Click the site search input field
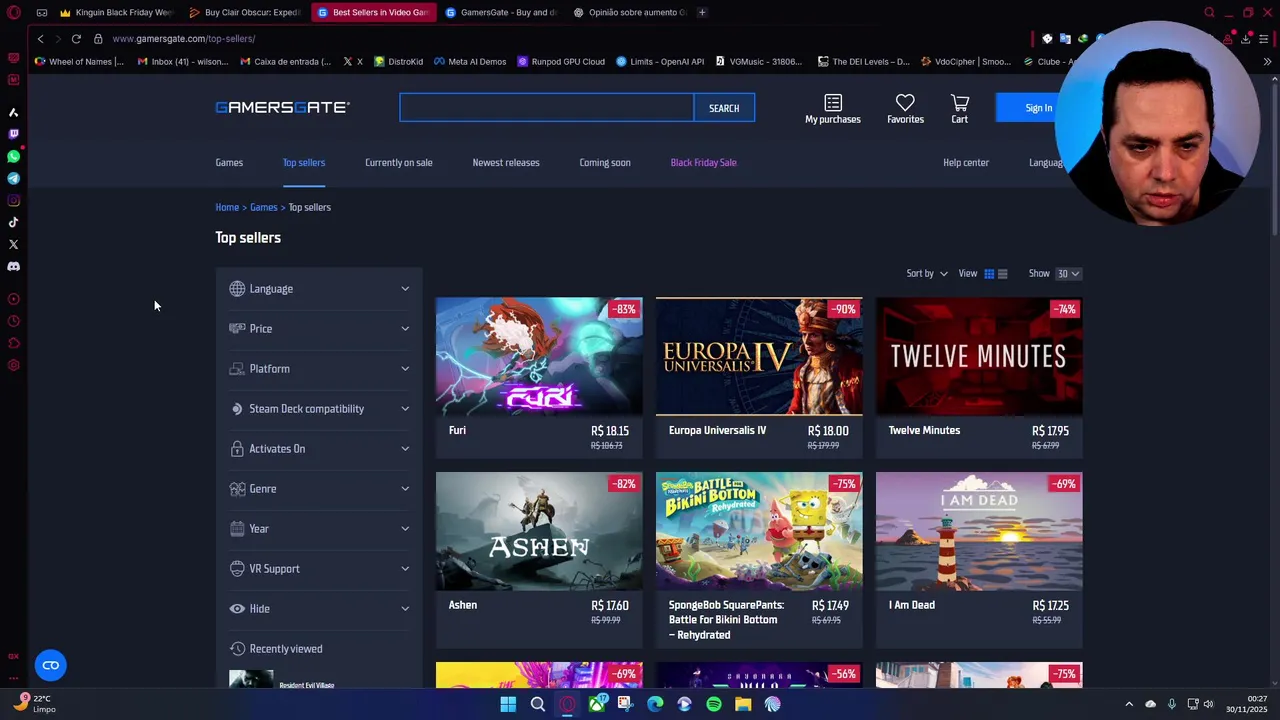This screenshot has width=1280, height=720. (x=546, y=108)
